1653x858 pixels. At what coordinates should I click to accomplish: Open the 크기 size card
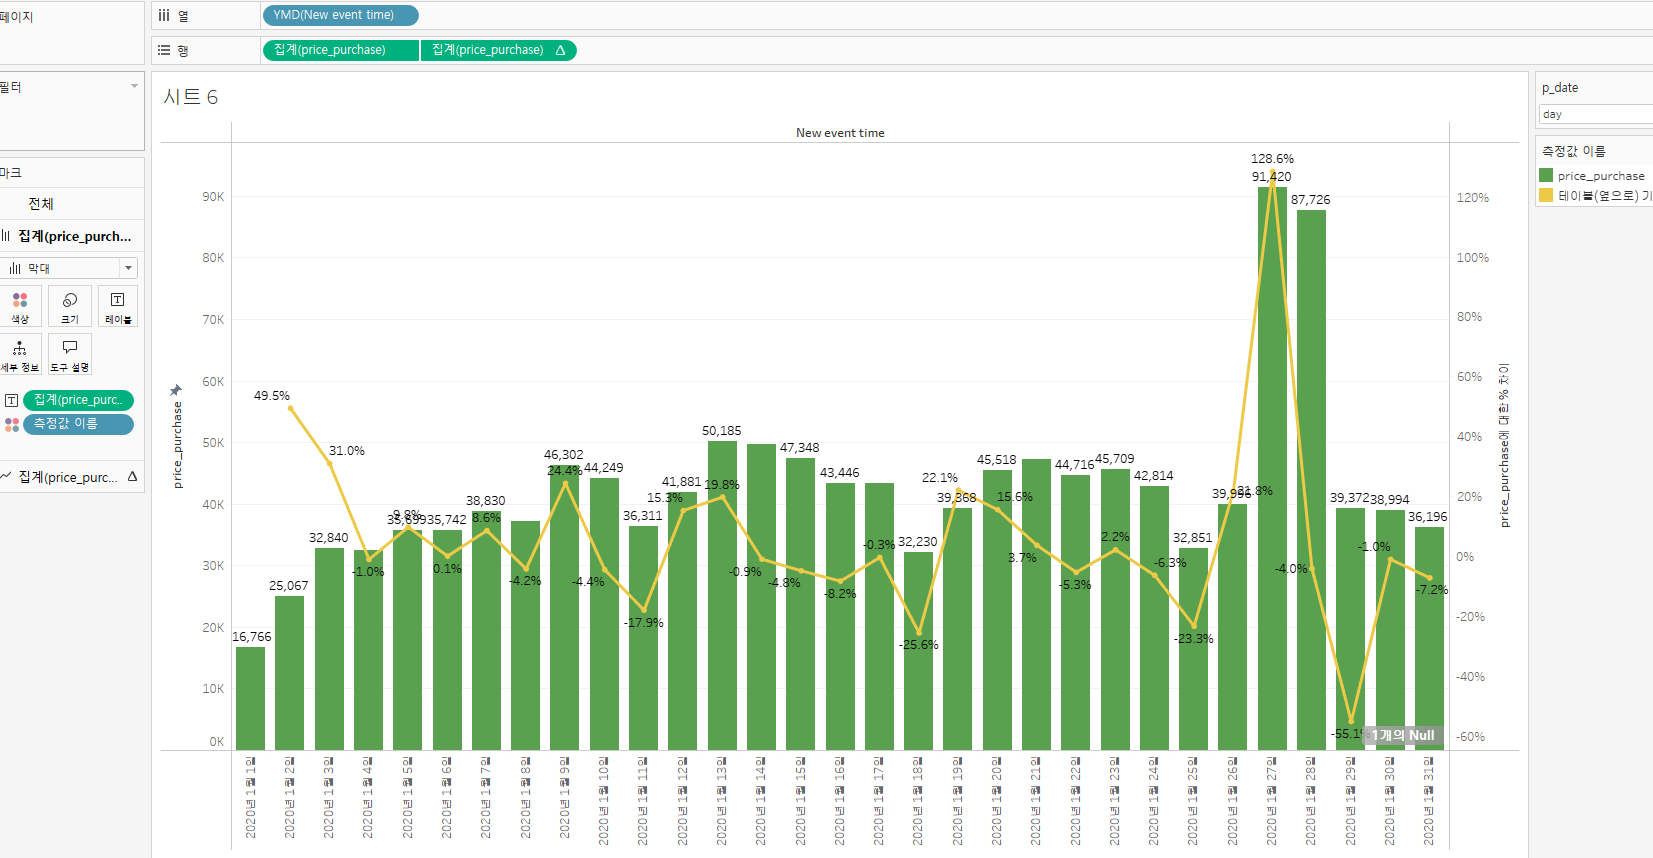point(70,306)
